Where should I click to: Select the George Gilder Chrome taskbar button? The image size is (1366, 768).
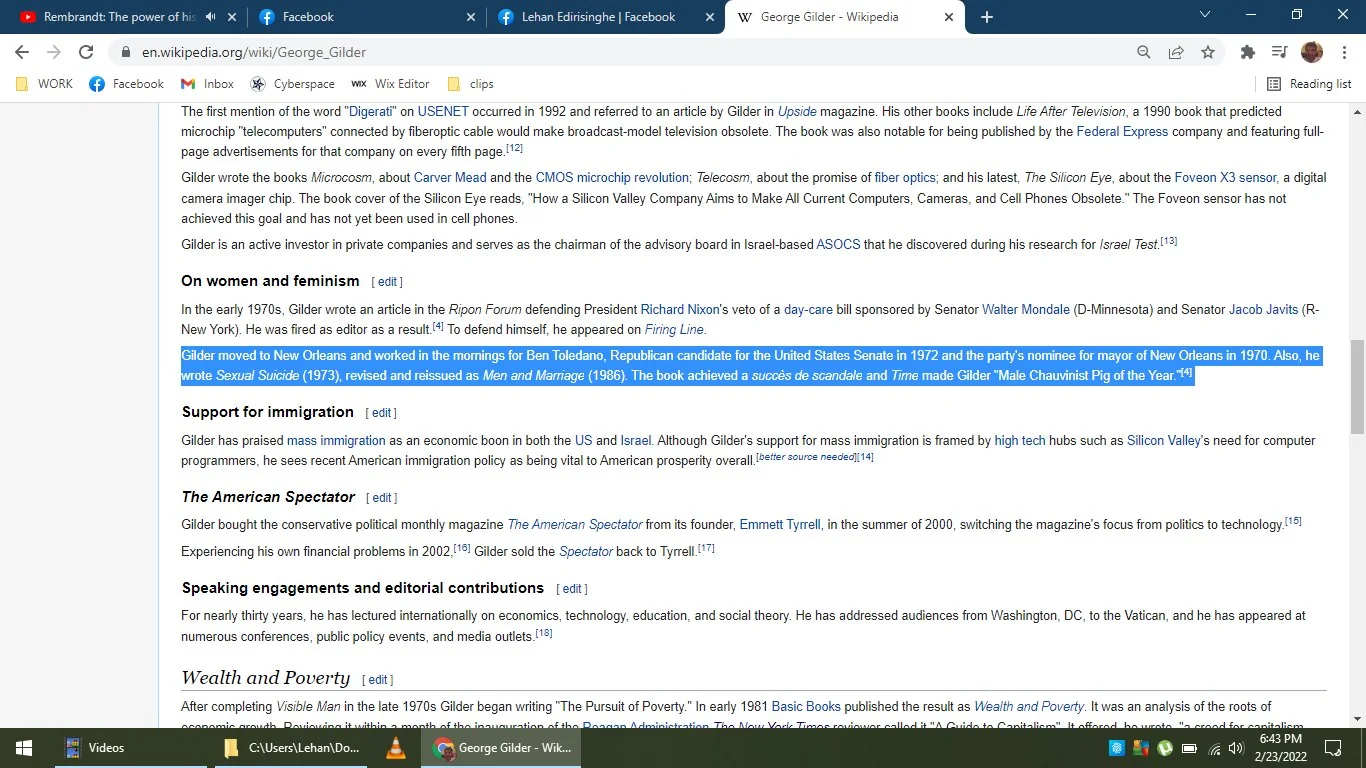pyautogui.click(x=503, y=748)
